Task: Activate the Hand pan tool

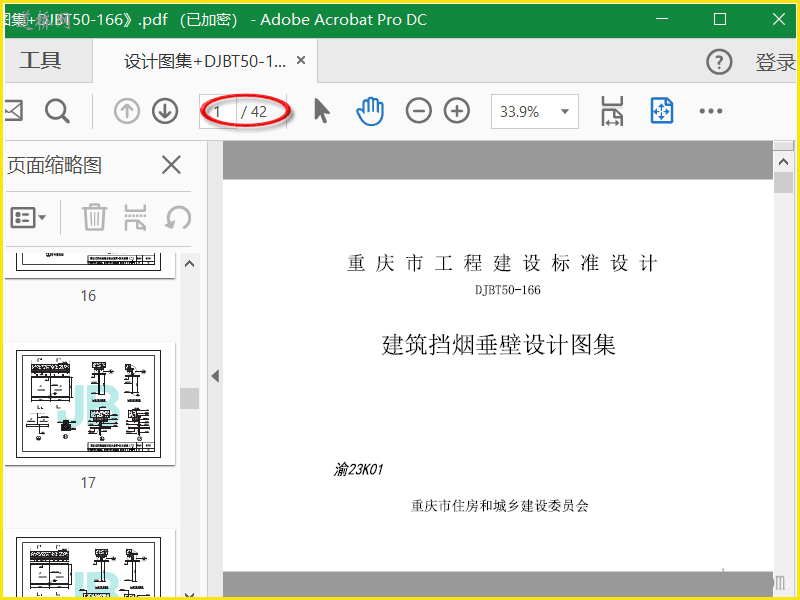Action: 370,111
